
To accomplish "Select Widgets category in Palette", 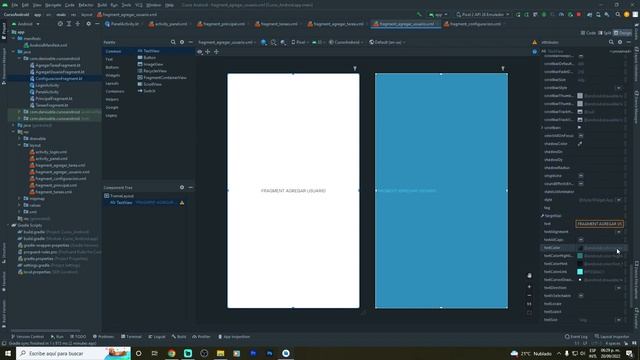I will point(113,76).
